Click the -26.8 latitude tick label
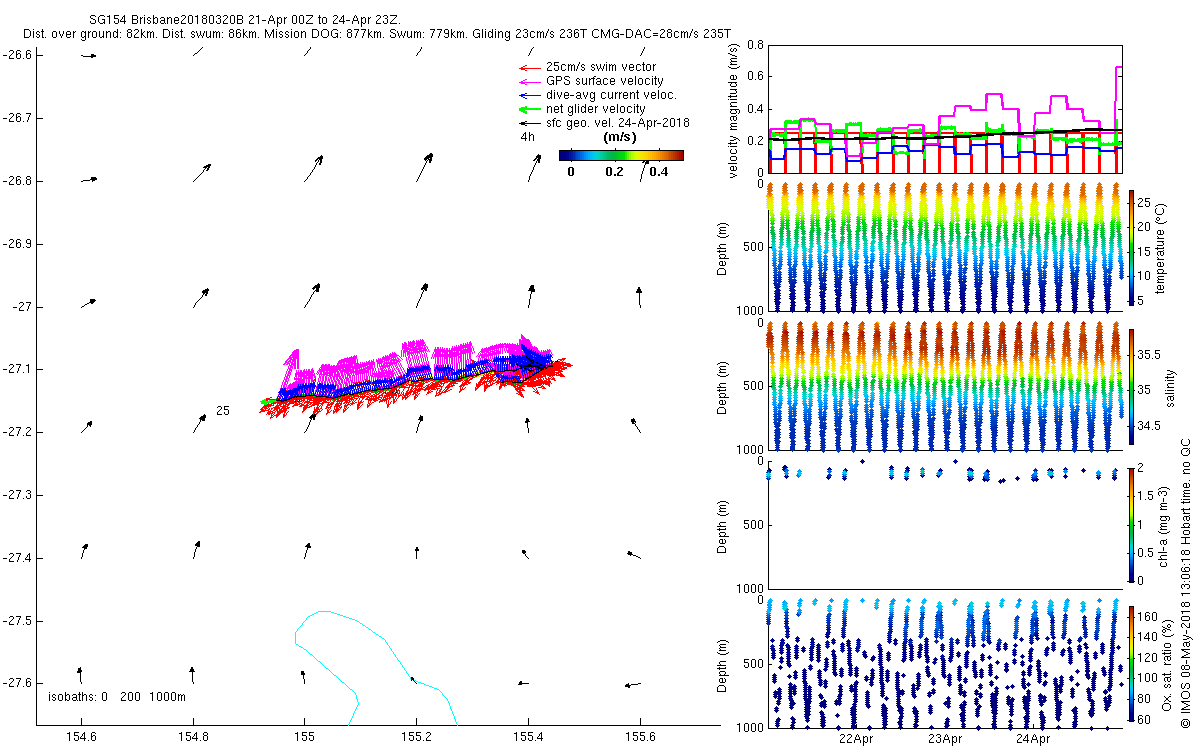 (x=15, y=181)
